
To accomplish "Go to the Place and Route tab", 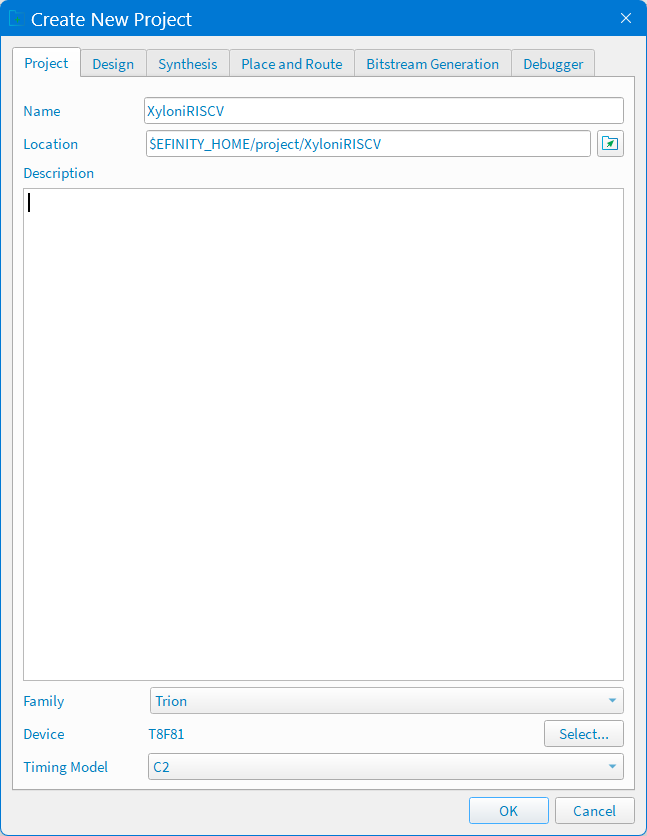I will (291, 64).
